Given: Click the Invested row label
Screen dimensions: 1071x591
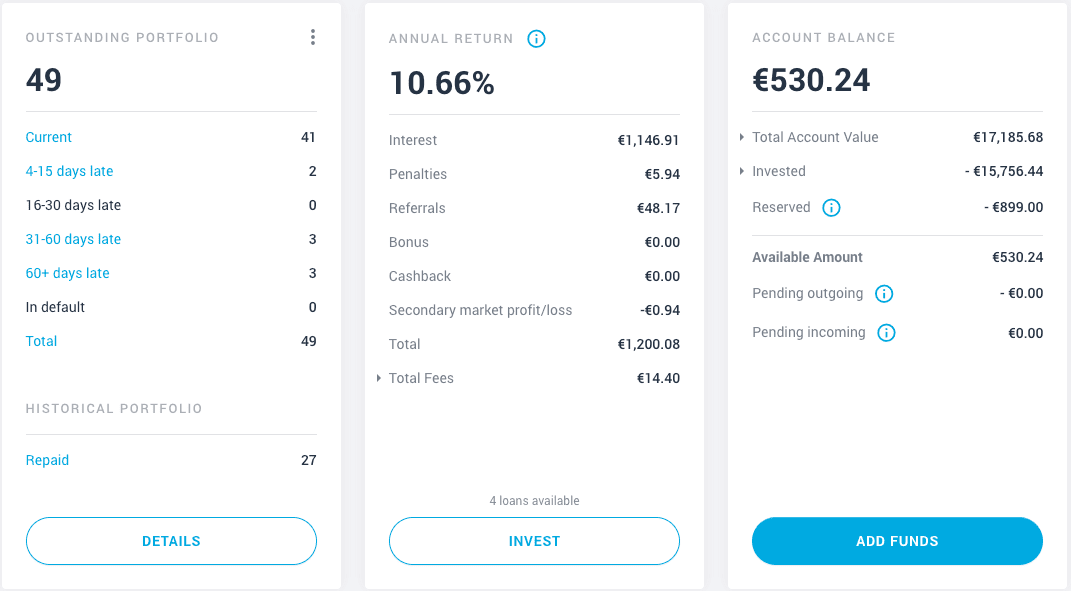Looking at the screenshot, I should pyautogui.click(x=779, y=171).
